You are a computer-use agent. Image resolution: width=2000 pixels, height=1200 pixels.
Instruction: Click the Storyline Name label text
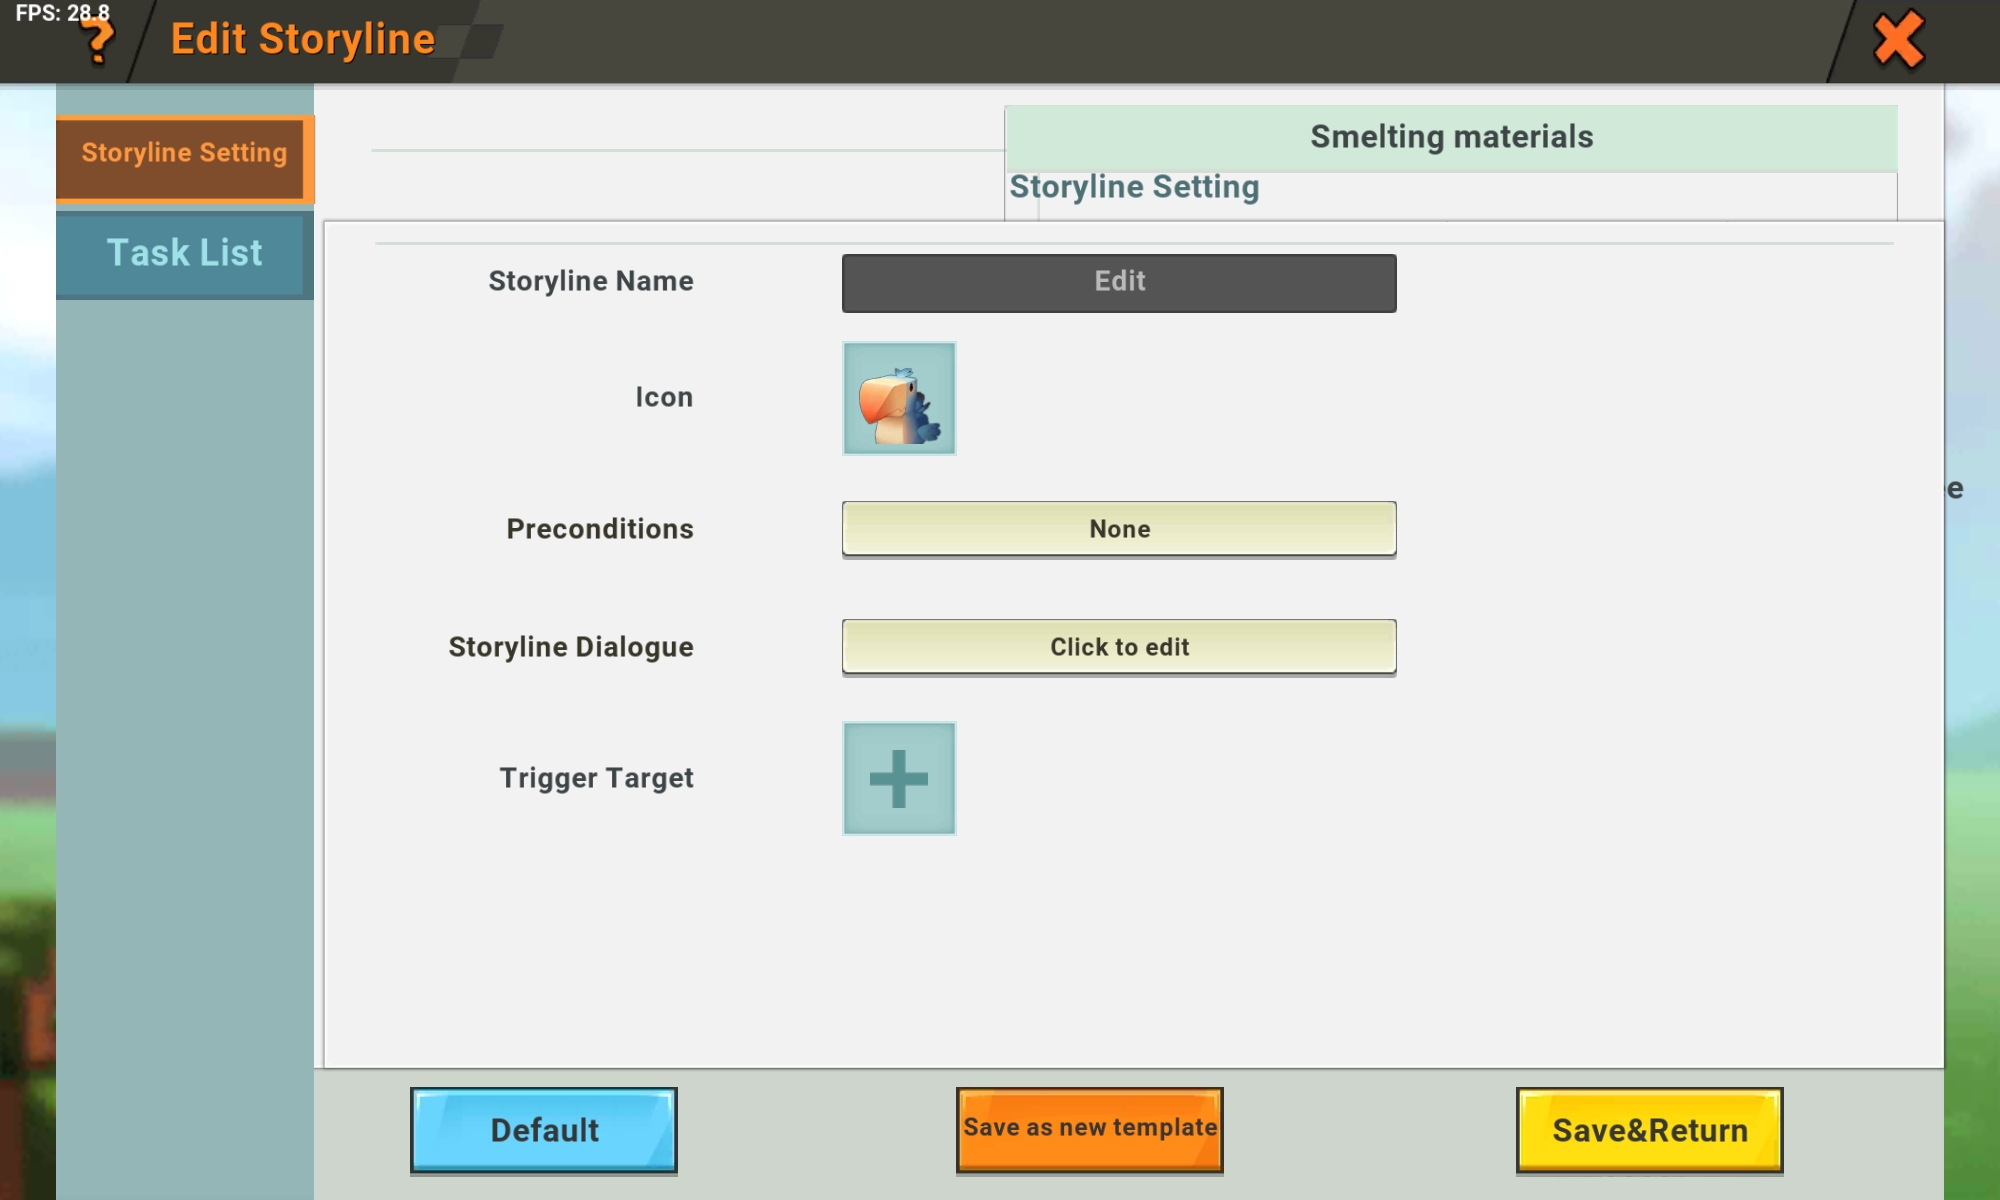[x=590, y=281]
